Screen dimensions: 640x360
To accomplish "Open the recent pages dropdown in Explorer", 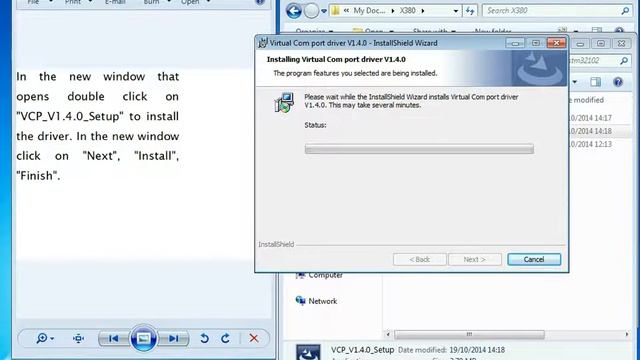I will pos(324,11).
